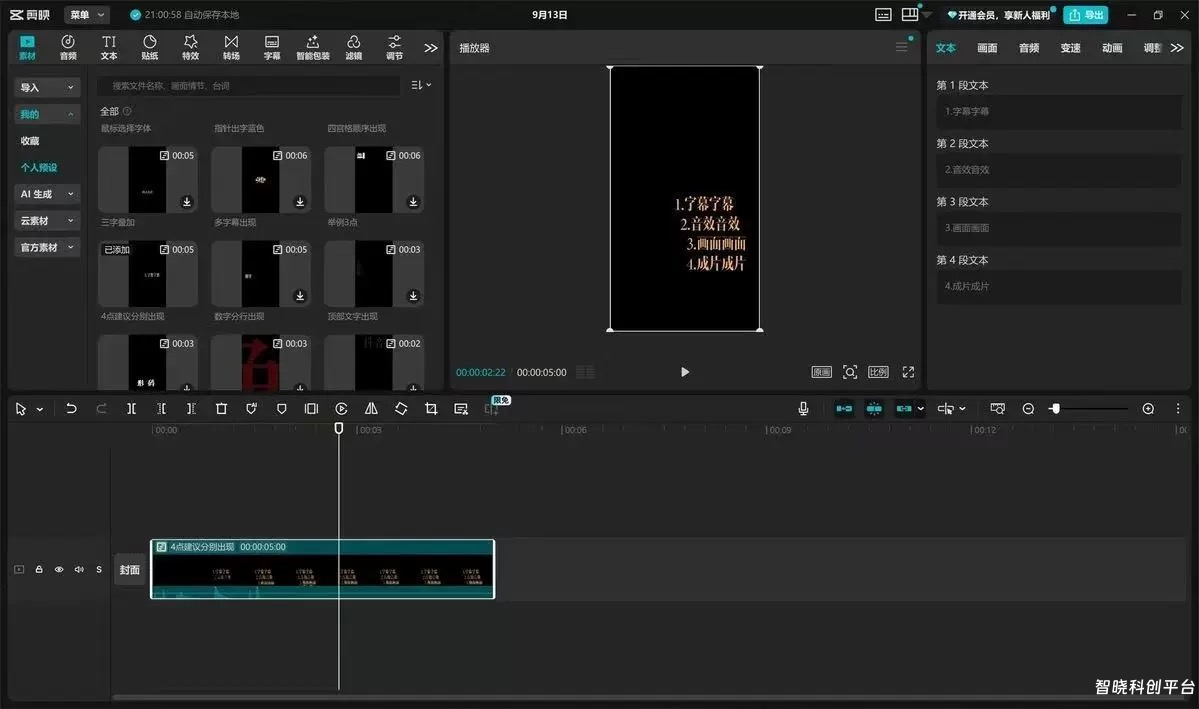Mute the text track speaker toggle
The width and height of the screenshot is (1199, 709).
79,569
